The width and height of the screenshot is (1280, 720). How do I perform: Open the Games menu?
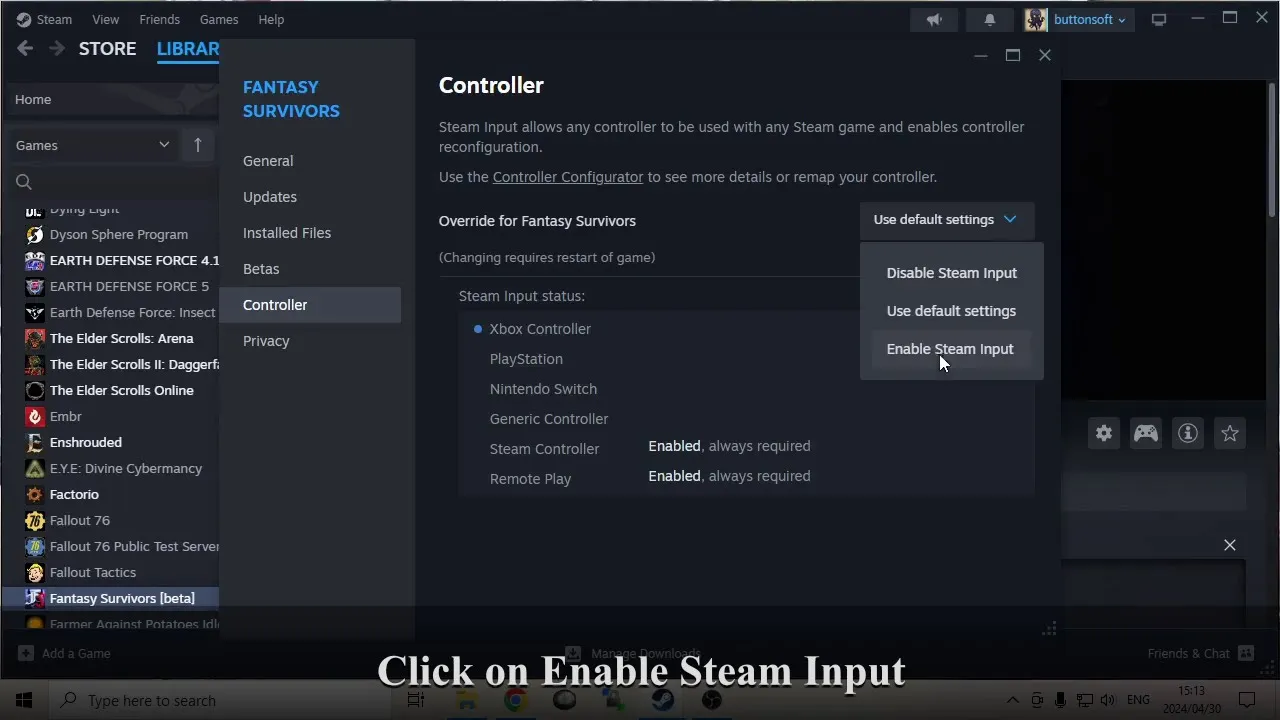(x=219, y=19)
